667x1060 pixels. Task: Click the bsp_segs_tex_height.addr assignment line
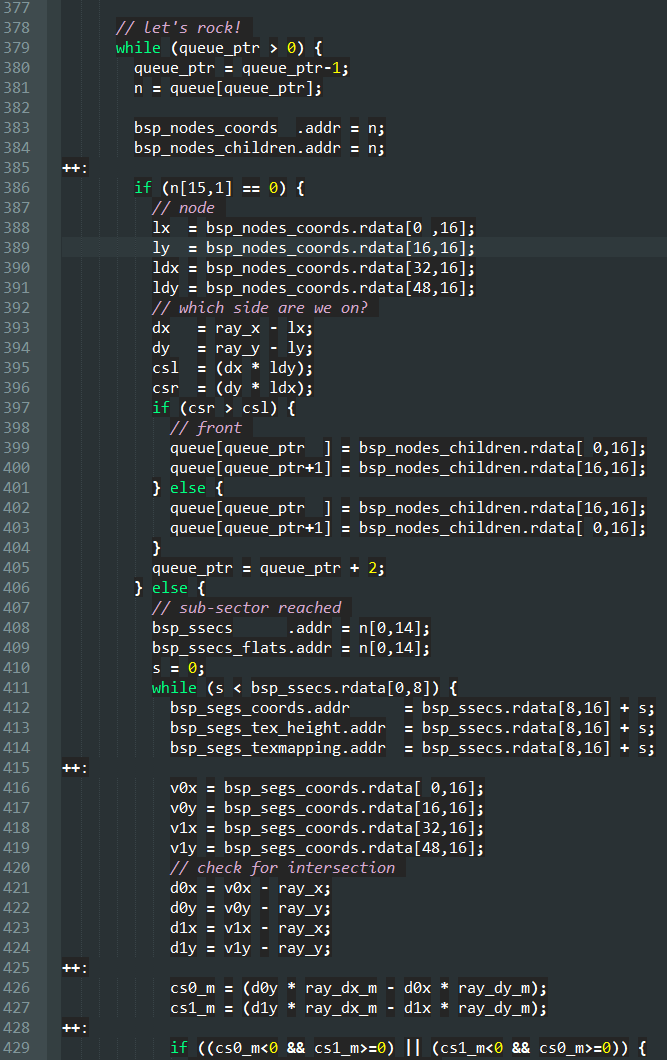412,728
